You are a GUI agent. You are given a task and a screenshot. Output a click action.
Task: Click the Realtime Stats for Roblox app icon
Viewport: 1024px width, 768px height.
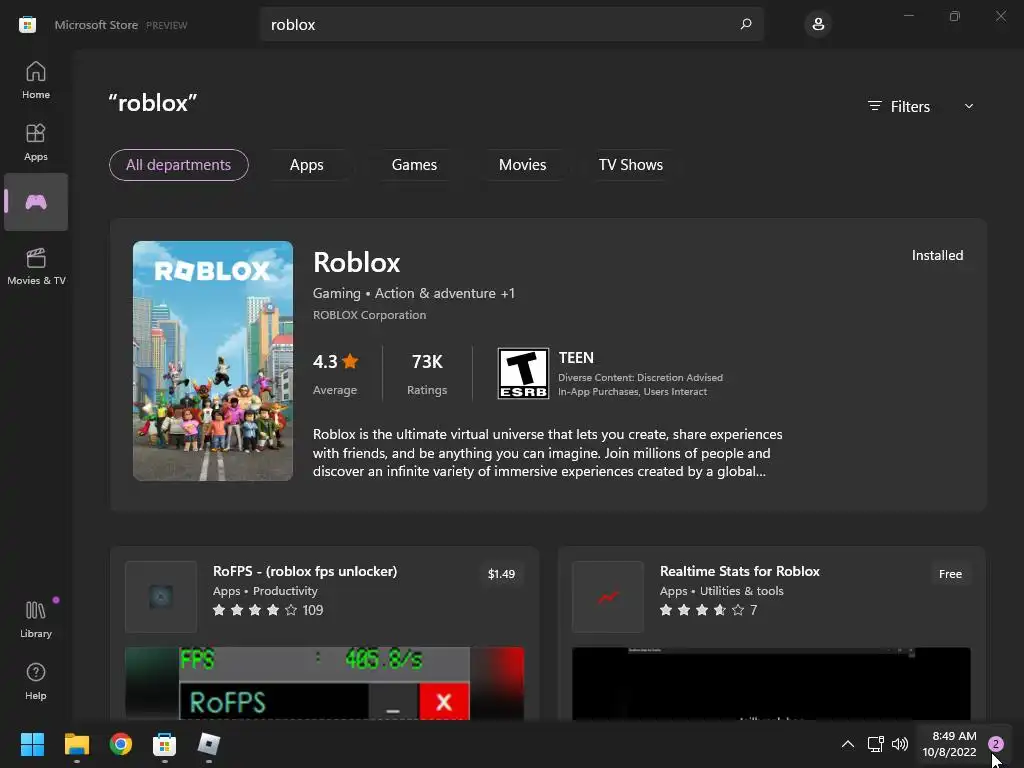click(608, 596)
